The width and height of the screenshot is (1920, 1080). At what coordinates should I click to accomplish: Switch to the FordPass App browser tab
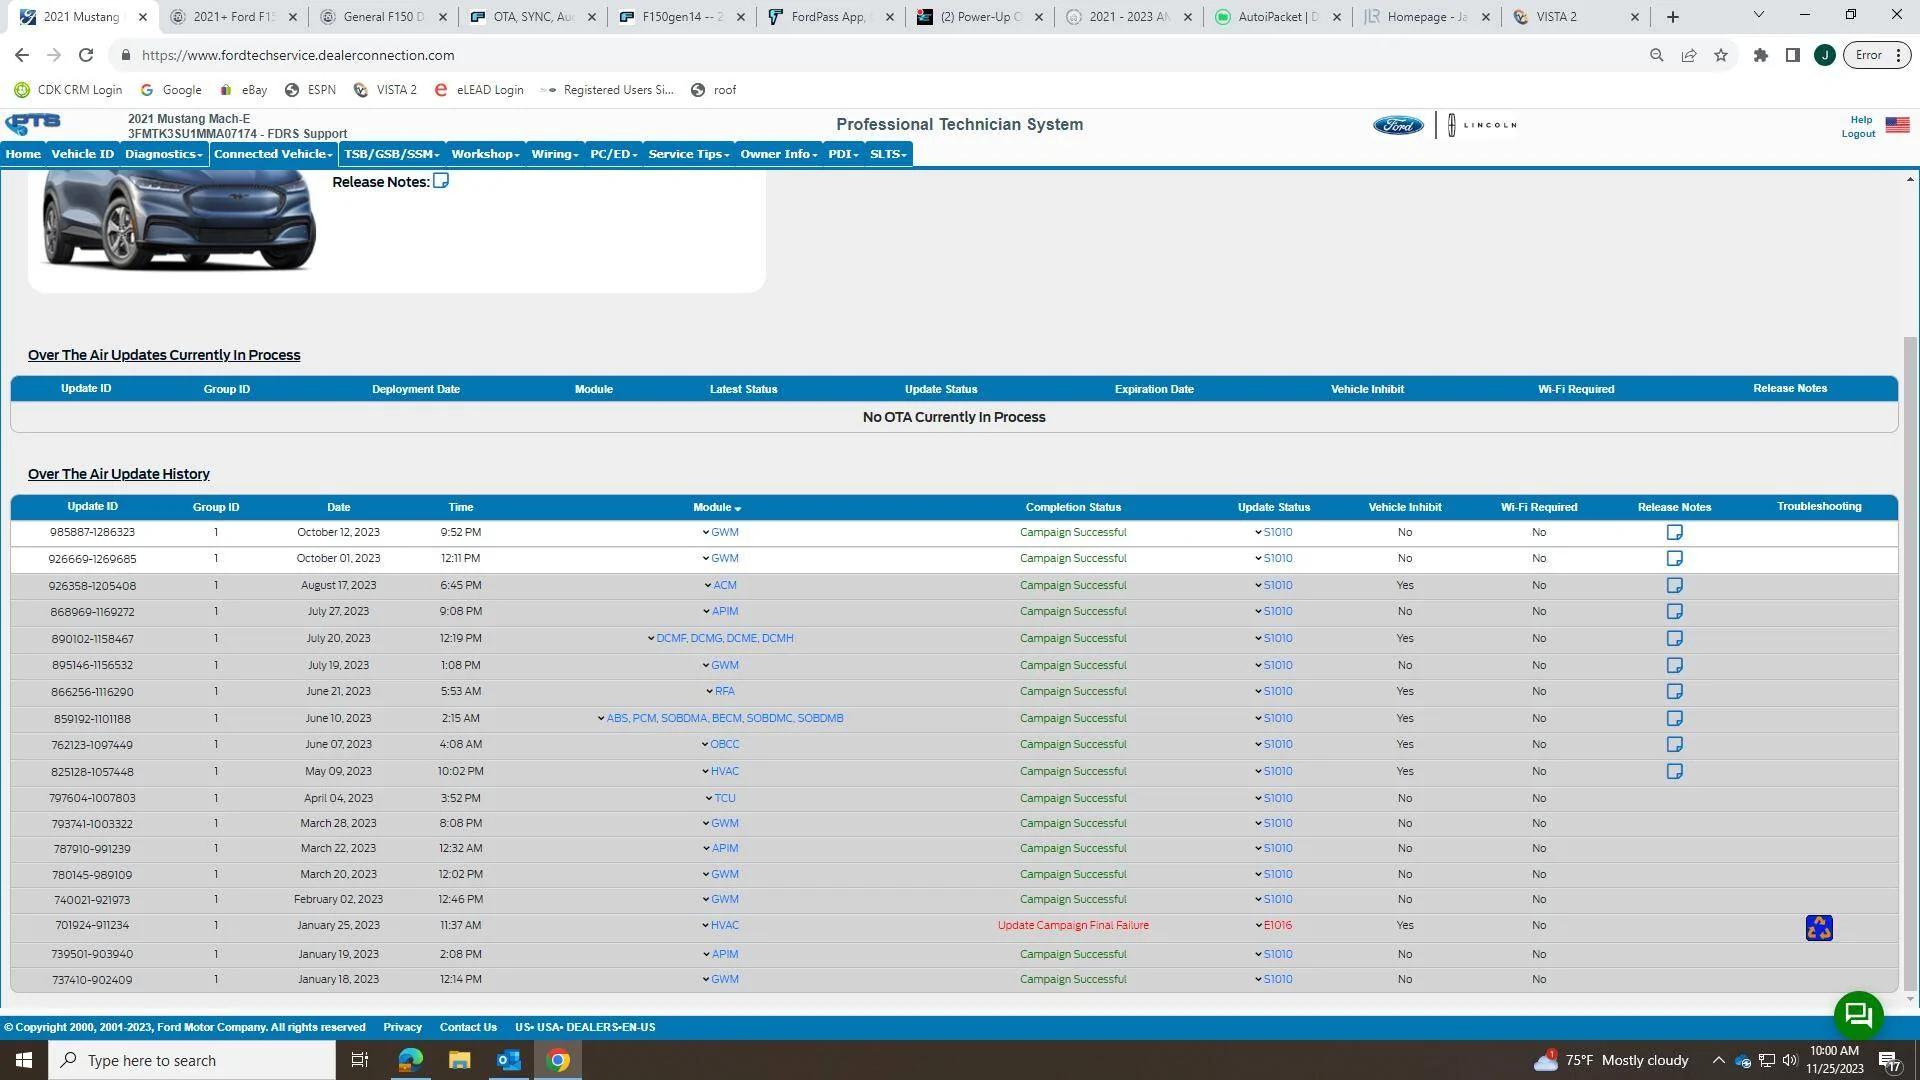[x=830, y=17]
